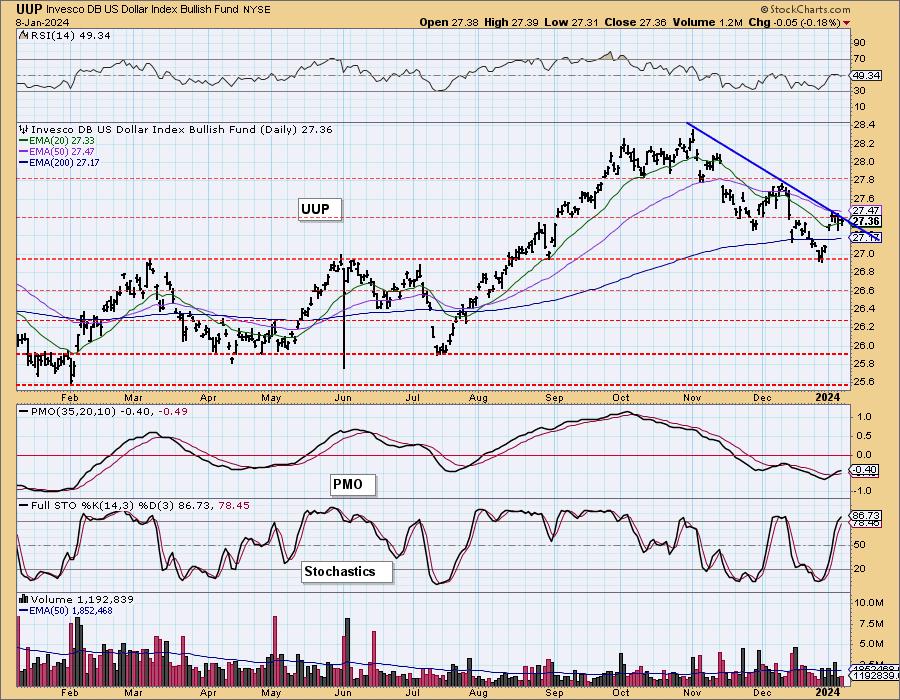Click the 10.0M volume axis label
900x700 pixels.
click(868, 602)
